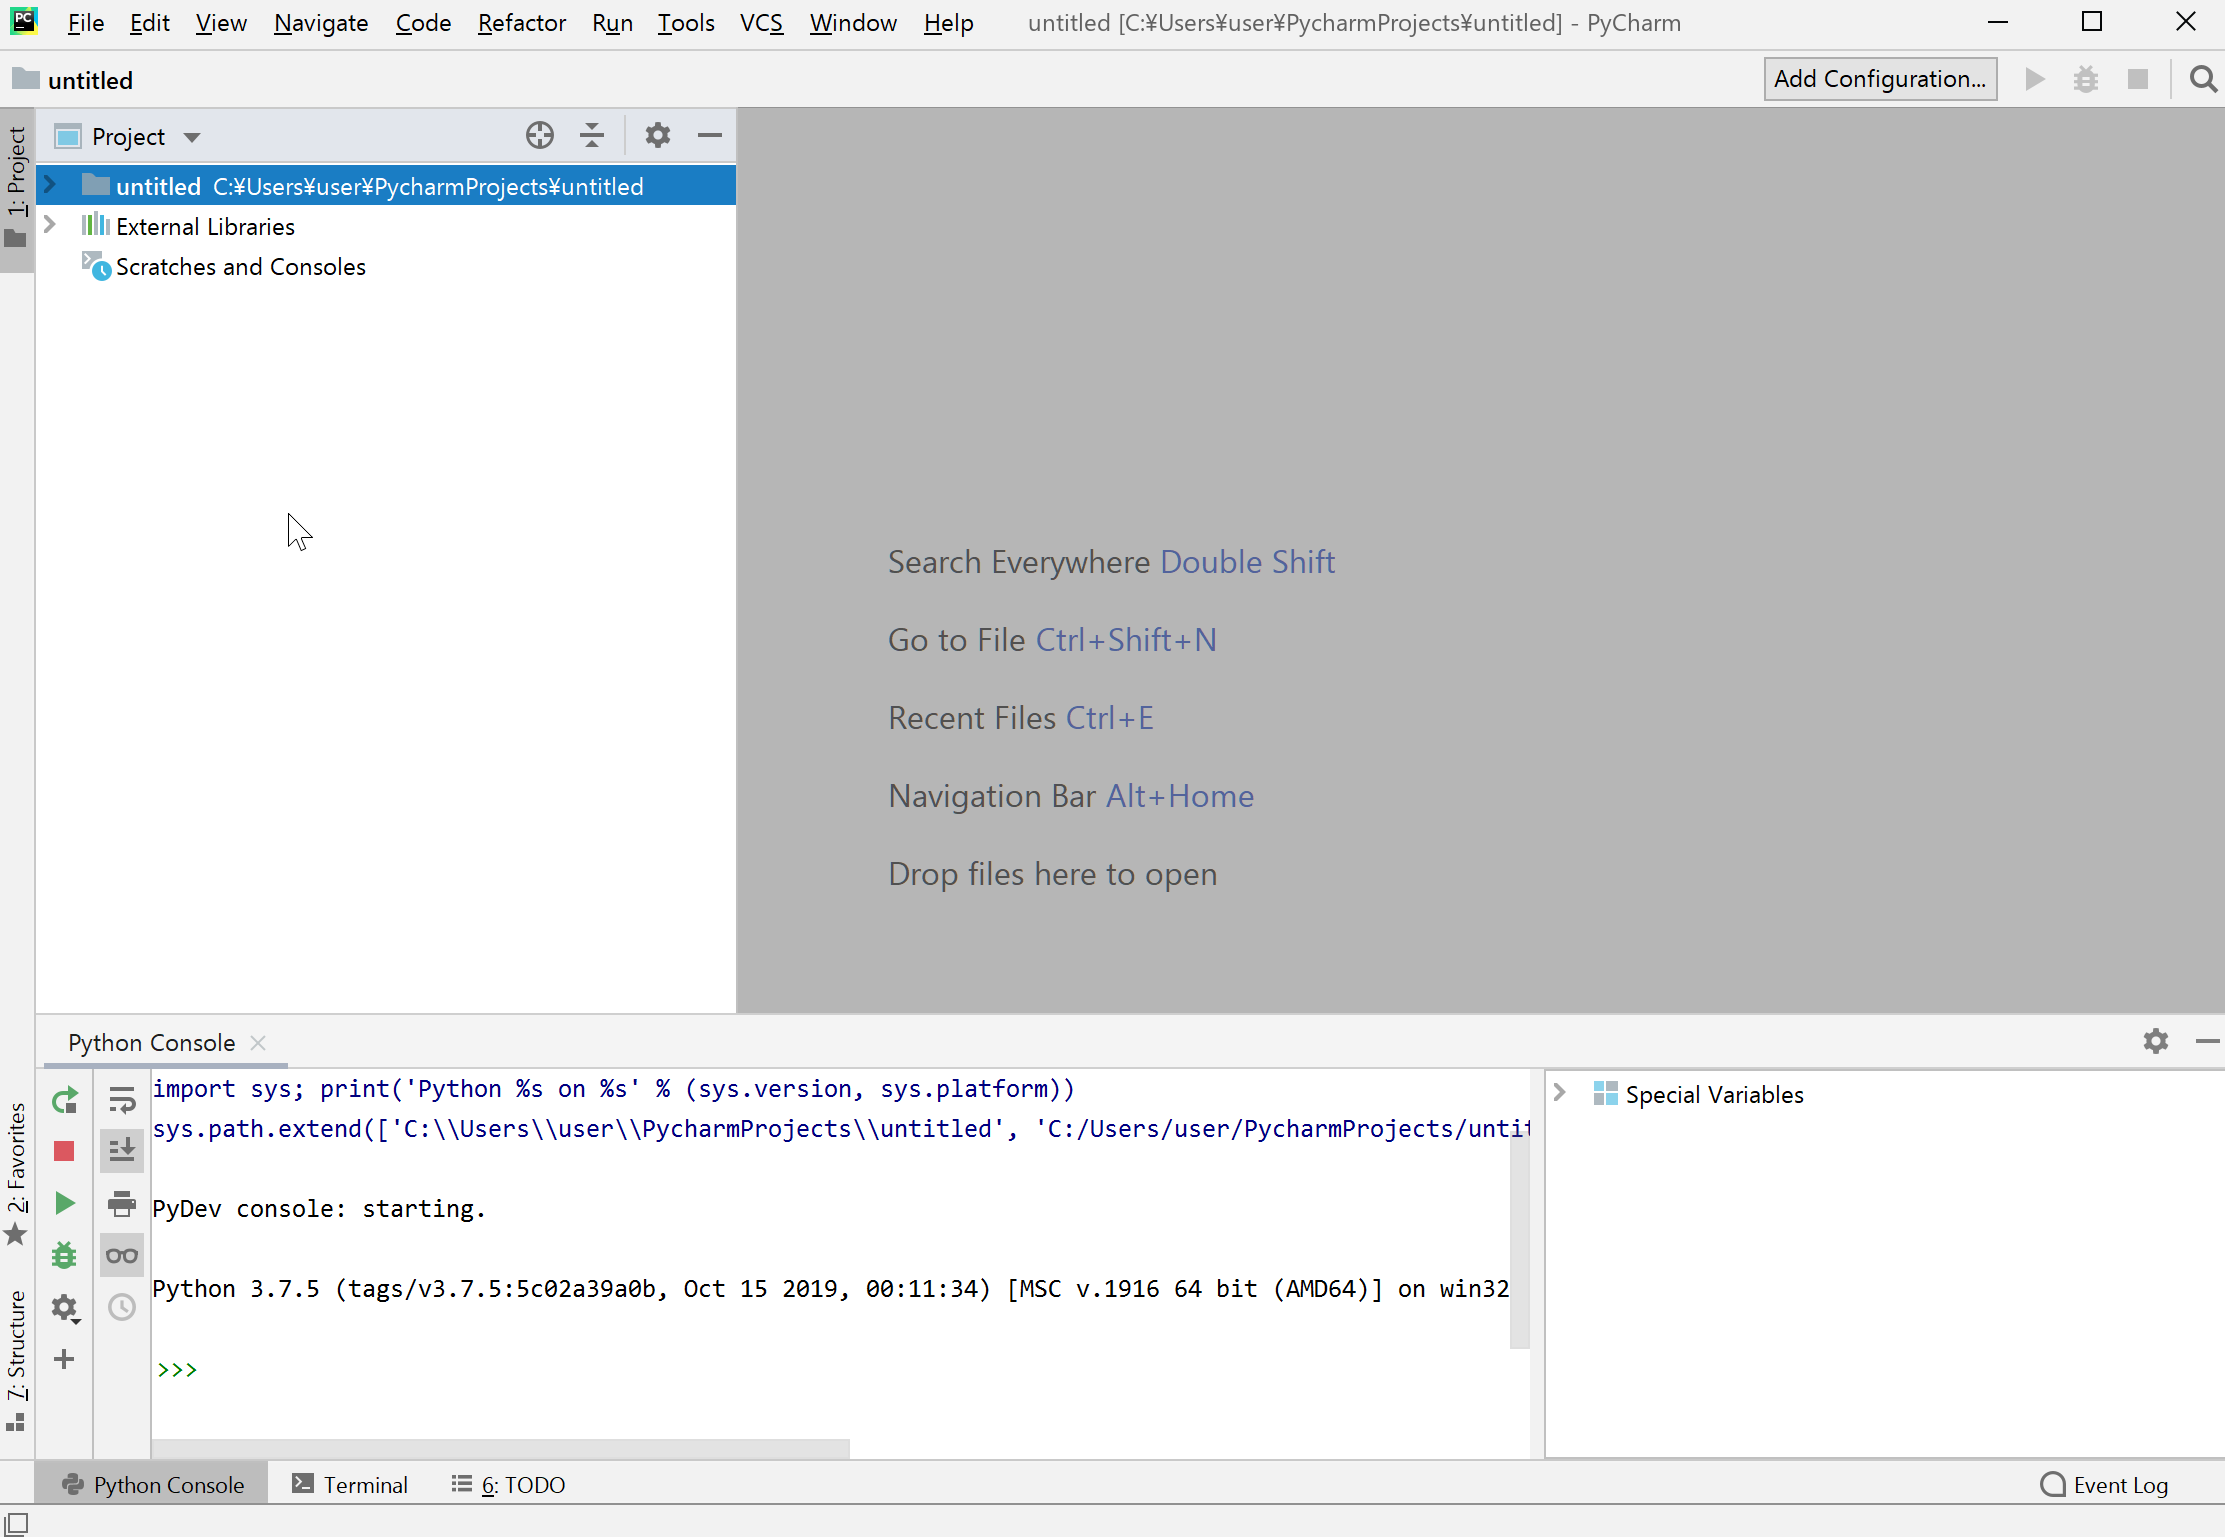
Task: Click the Print console output icon
Action: point(122,1203)
